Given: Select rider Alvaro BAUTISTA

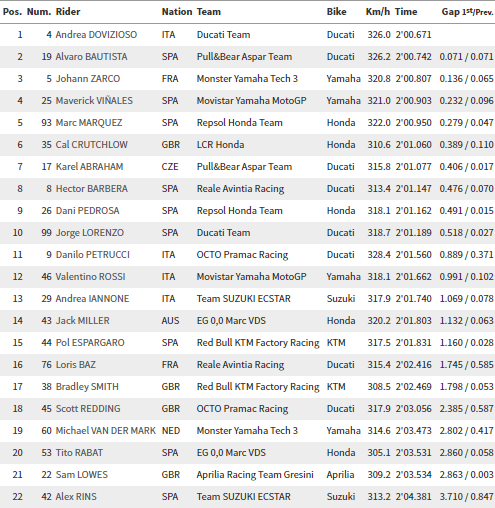Looking at the screenshot, I should 91,57.
